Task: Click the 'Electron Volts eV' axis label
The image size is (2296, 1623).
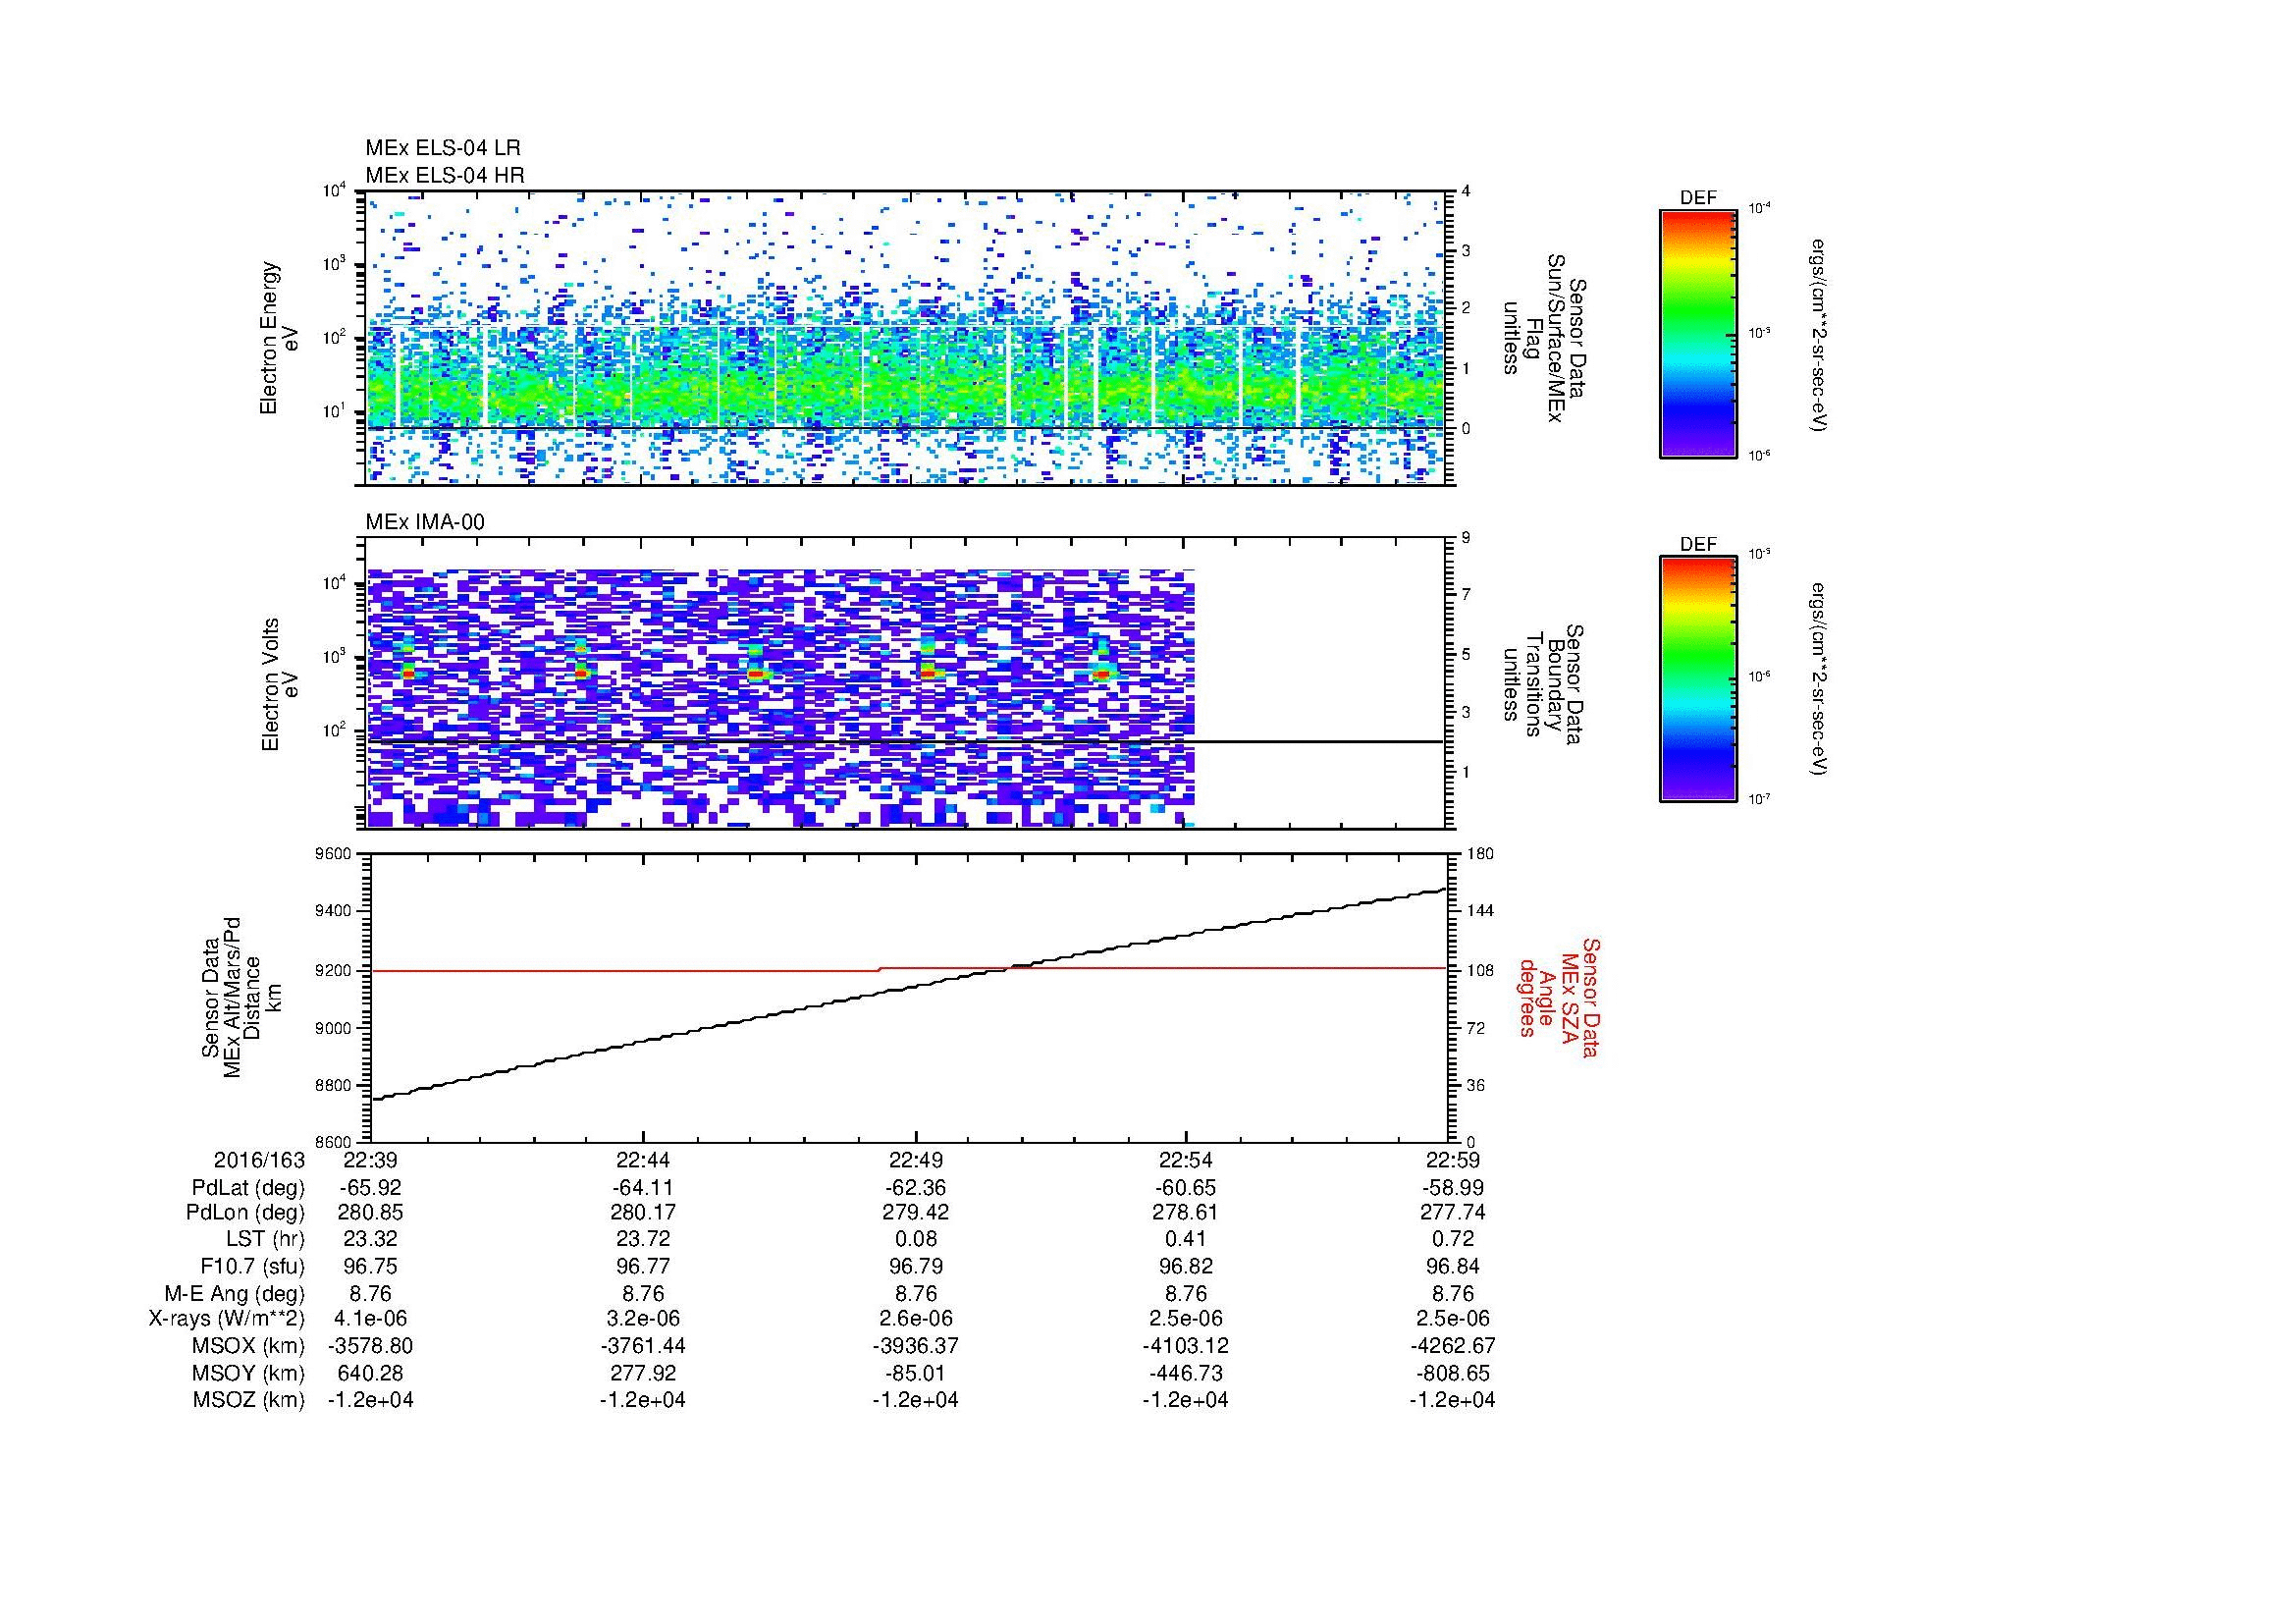Action: 280,685
